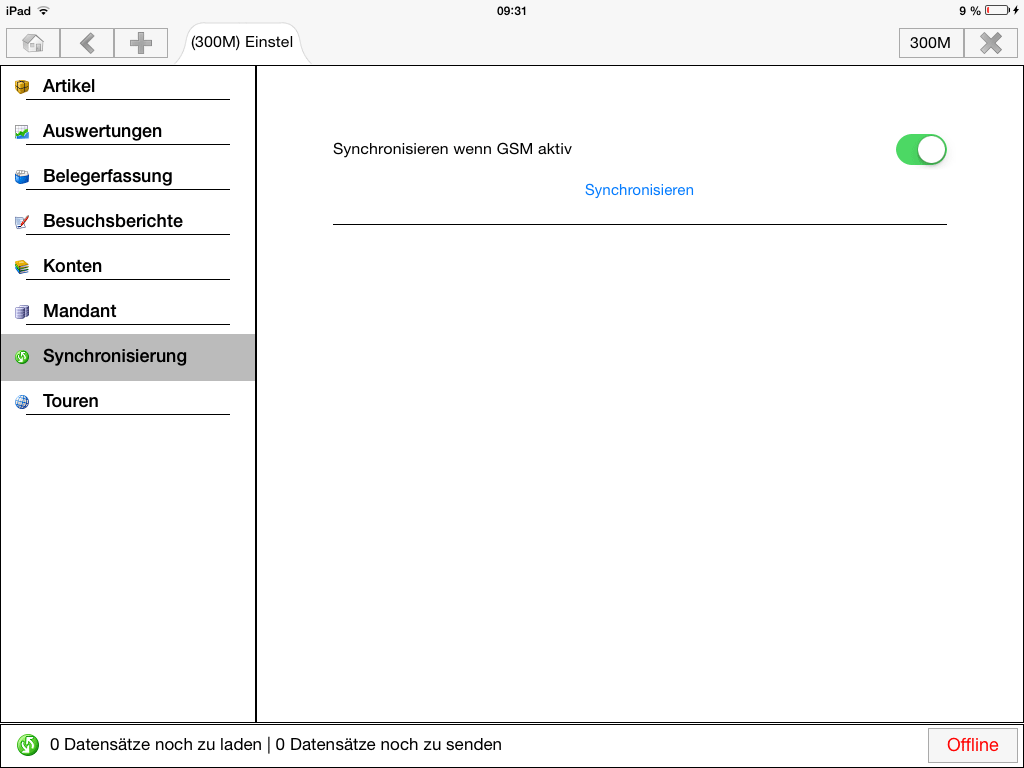
Task: Click the status bar sync icon
Action: 28,744
